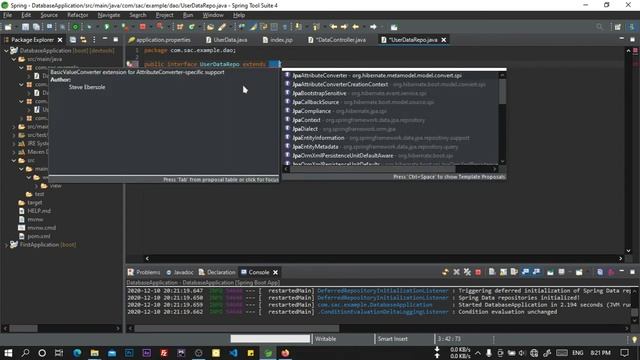Open the Navigate menu
The height and width of the screenshot is (360, 640).
click(109, 15)
